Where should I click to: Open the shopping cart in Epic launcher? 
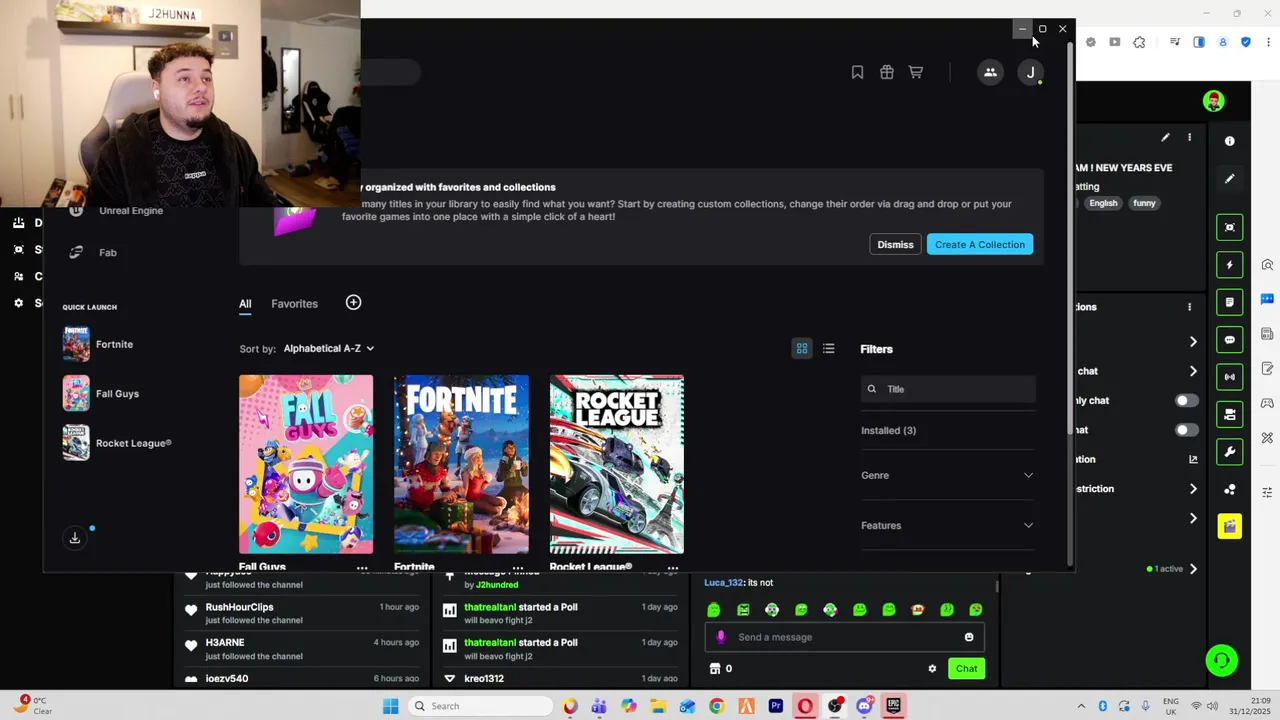coord(915,72)
